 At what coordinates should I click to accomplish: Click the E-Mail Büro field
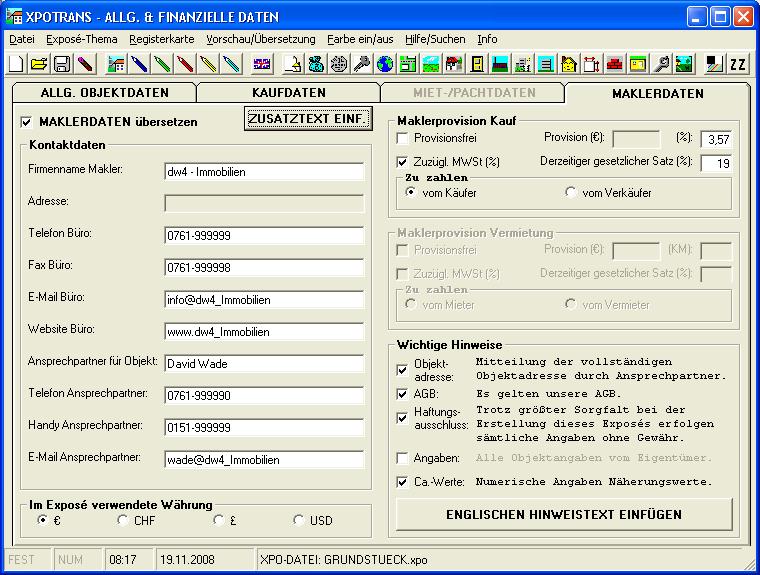click(264, 300)
